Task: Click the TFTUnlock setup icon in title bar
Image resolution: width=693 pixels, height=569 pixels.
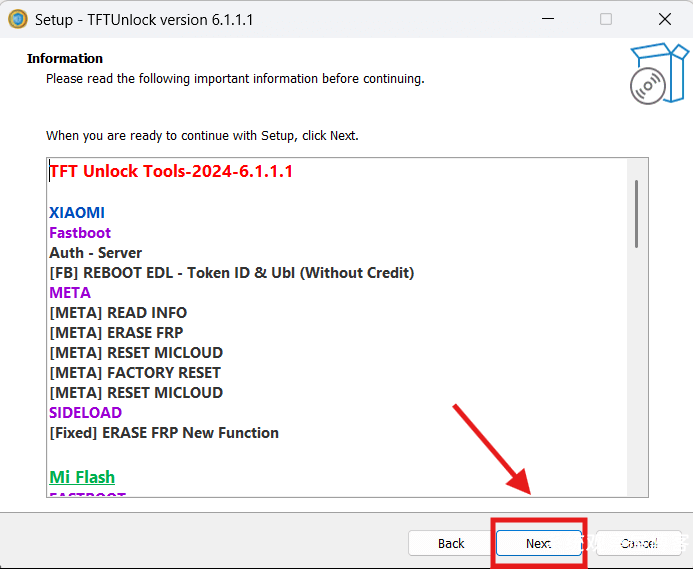Action: 17,19
